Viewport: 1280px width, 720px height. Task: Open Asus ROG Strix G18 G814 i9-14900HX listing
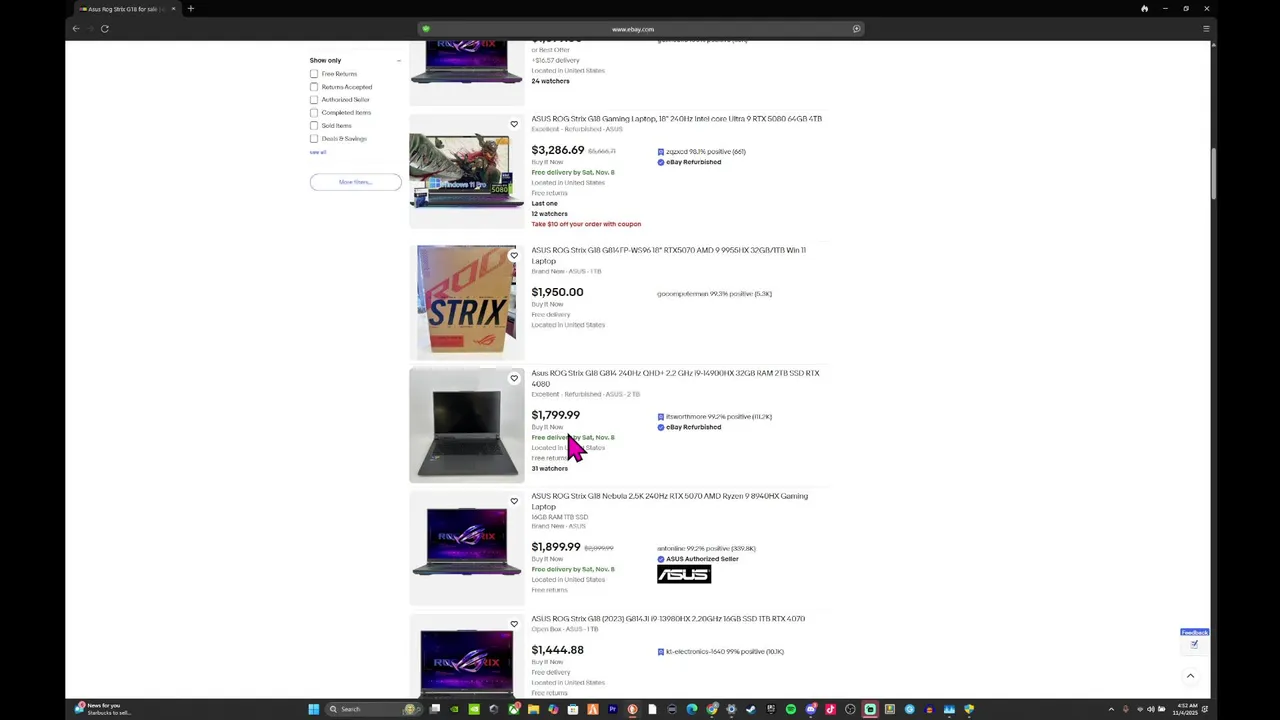[675, 378]
